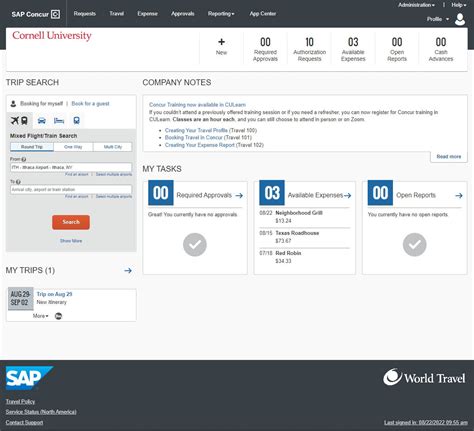474x431 pixels.
Task: Select the hotel bed search icon
Action: [x=59, y=120]
